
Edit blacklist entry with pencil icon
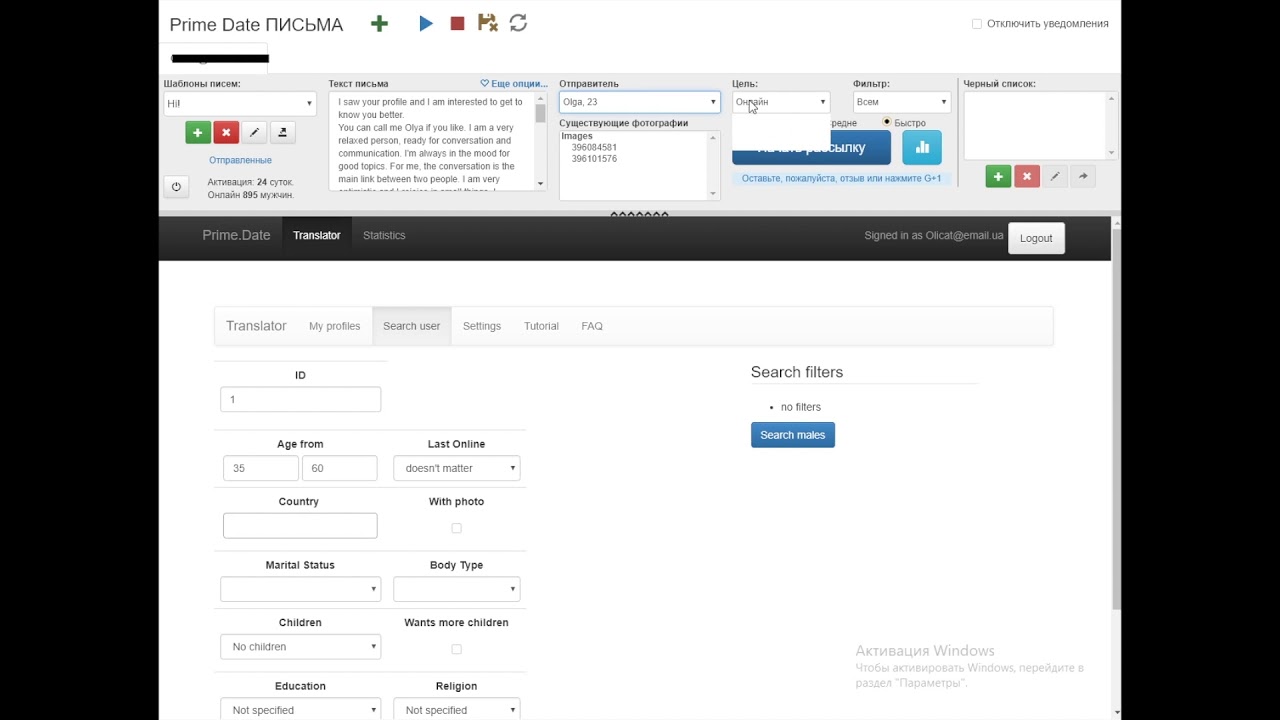point(1054,176)
